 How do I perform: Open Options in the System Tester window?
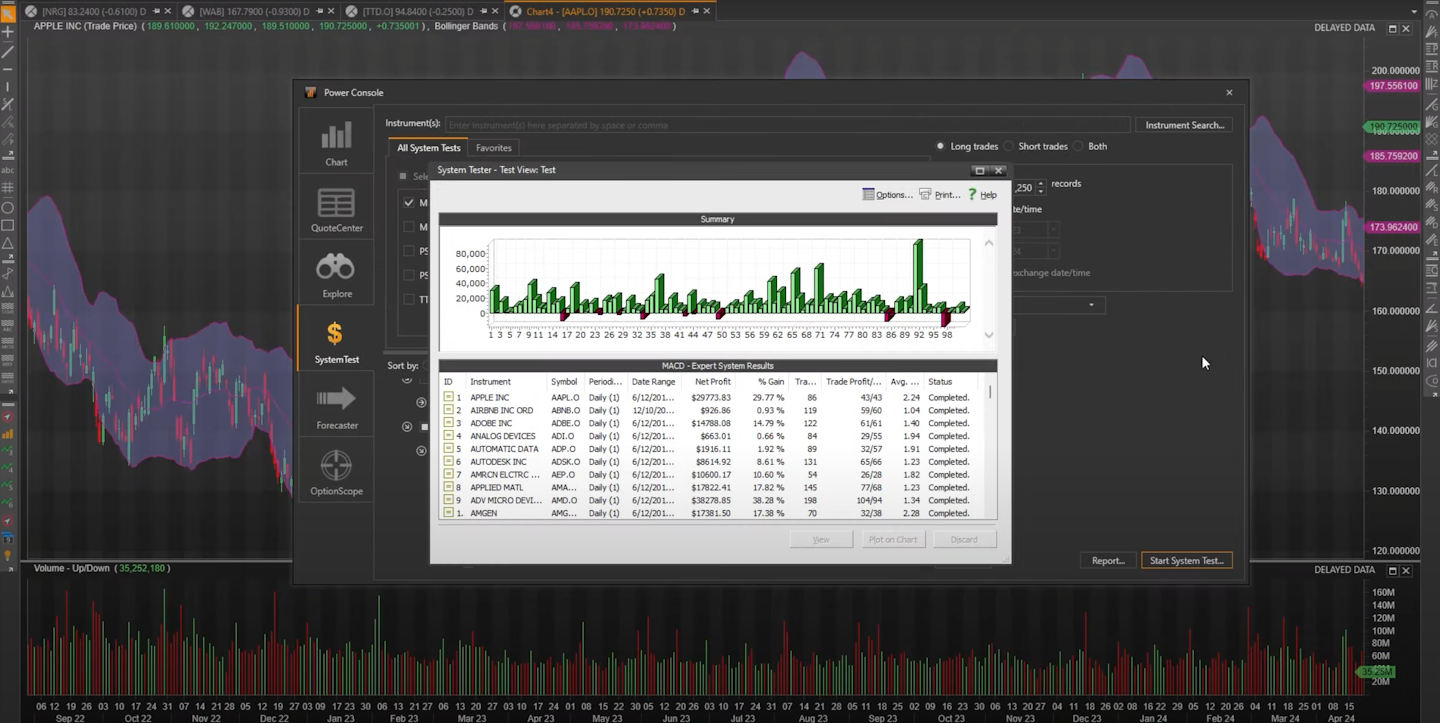889,194
